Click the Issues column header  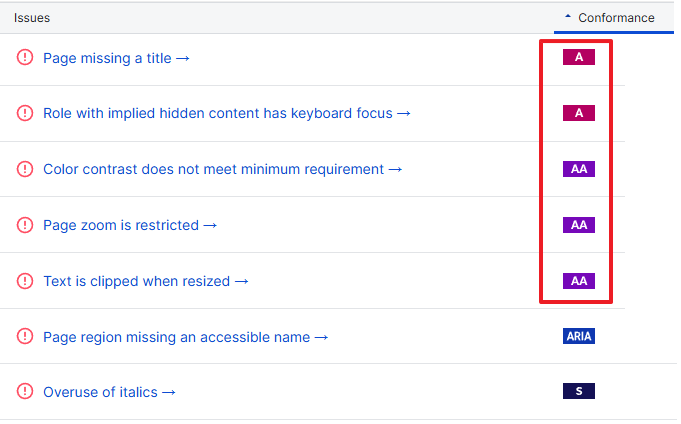coord(32,18)
